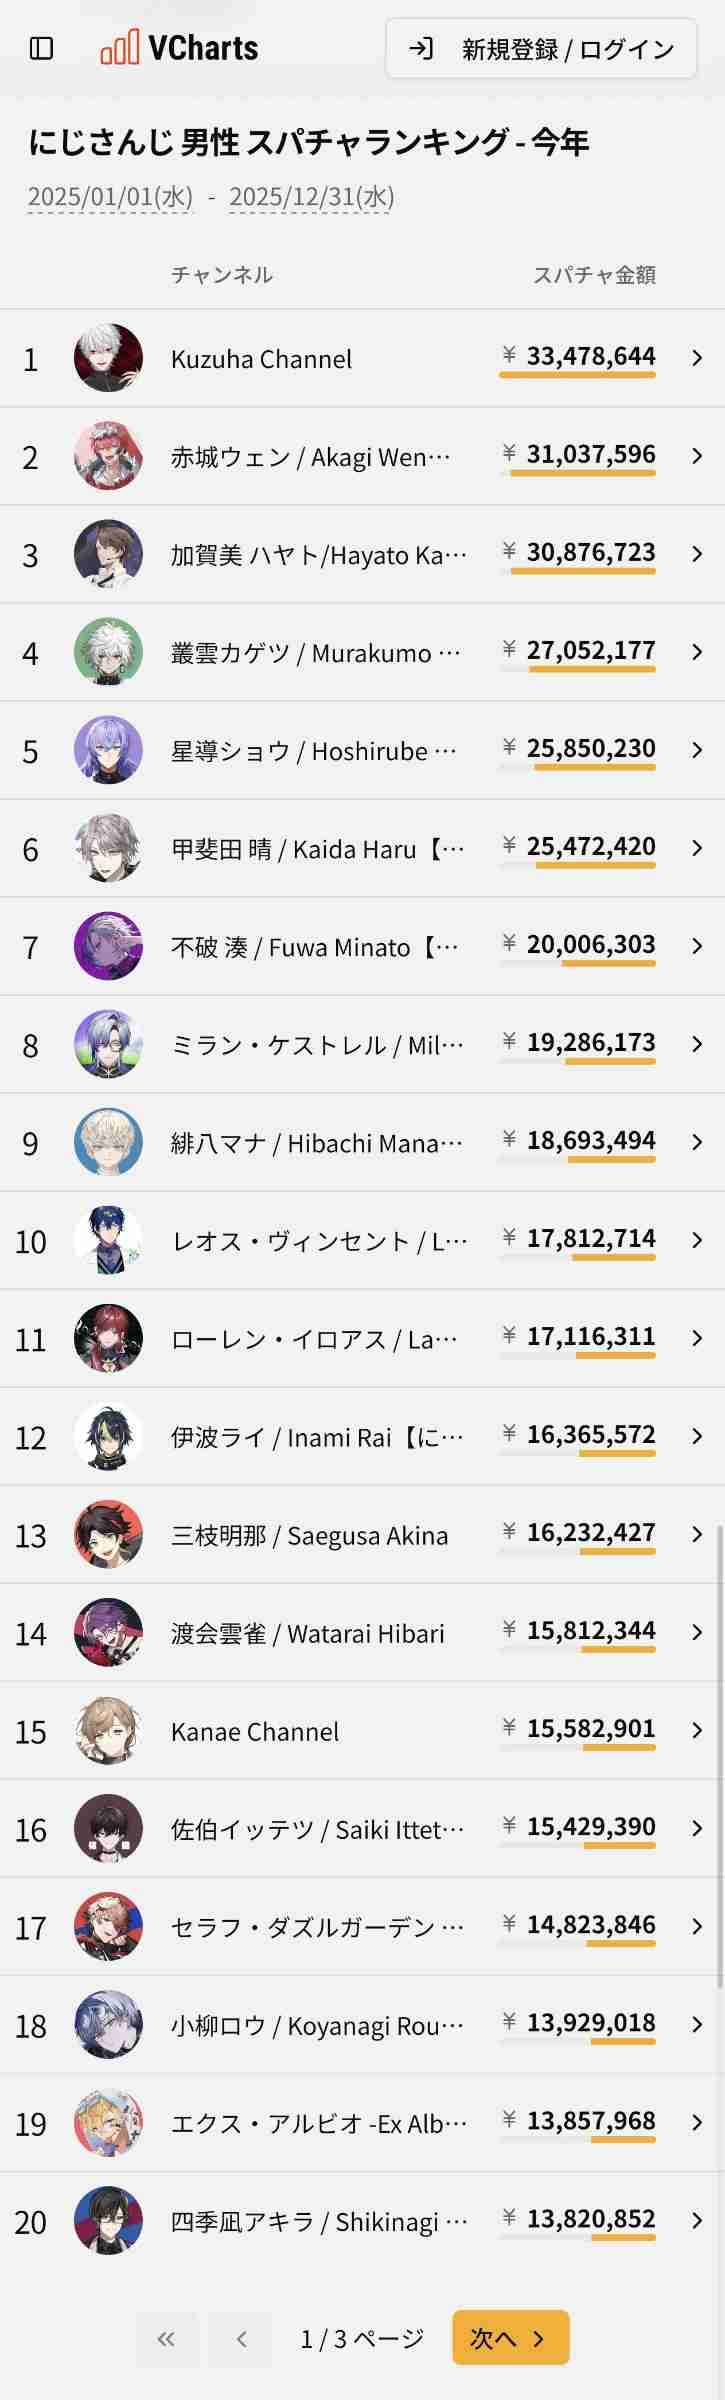Viewport: 725px width, 2400px height.
Task: Select start date 2025/01/01(水)
Action: coord(110,196)
